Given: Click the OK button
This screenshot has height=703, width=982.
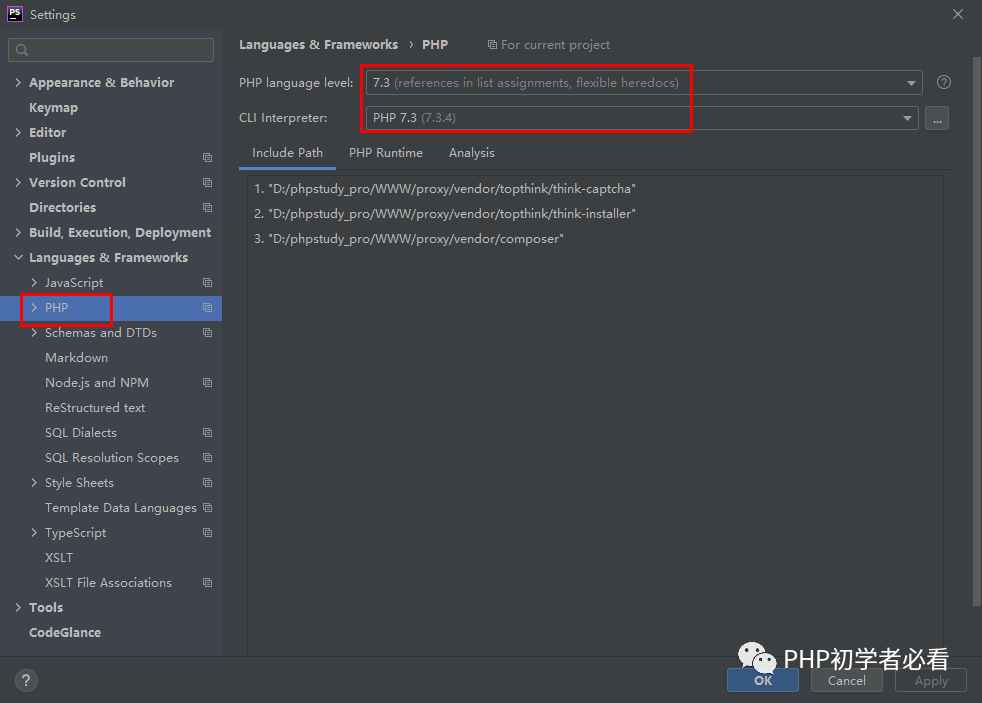Looking at the screenshot, I should pyautogui.click(x=763, y=680).
